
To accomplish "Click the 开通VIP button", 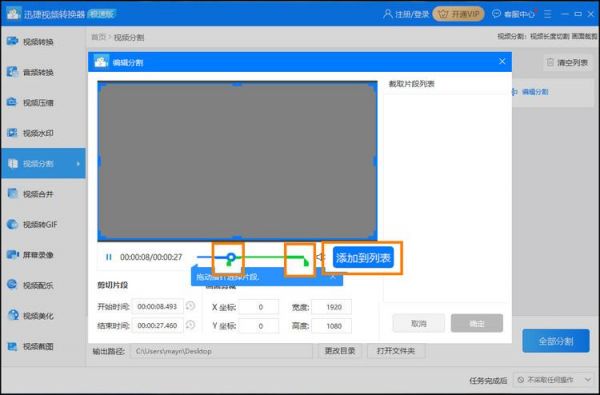I will click(x=458, y=15).
